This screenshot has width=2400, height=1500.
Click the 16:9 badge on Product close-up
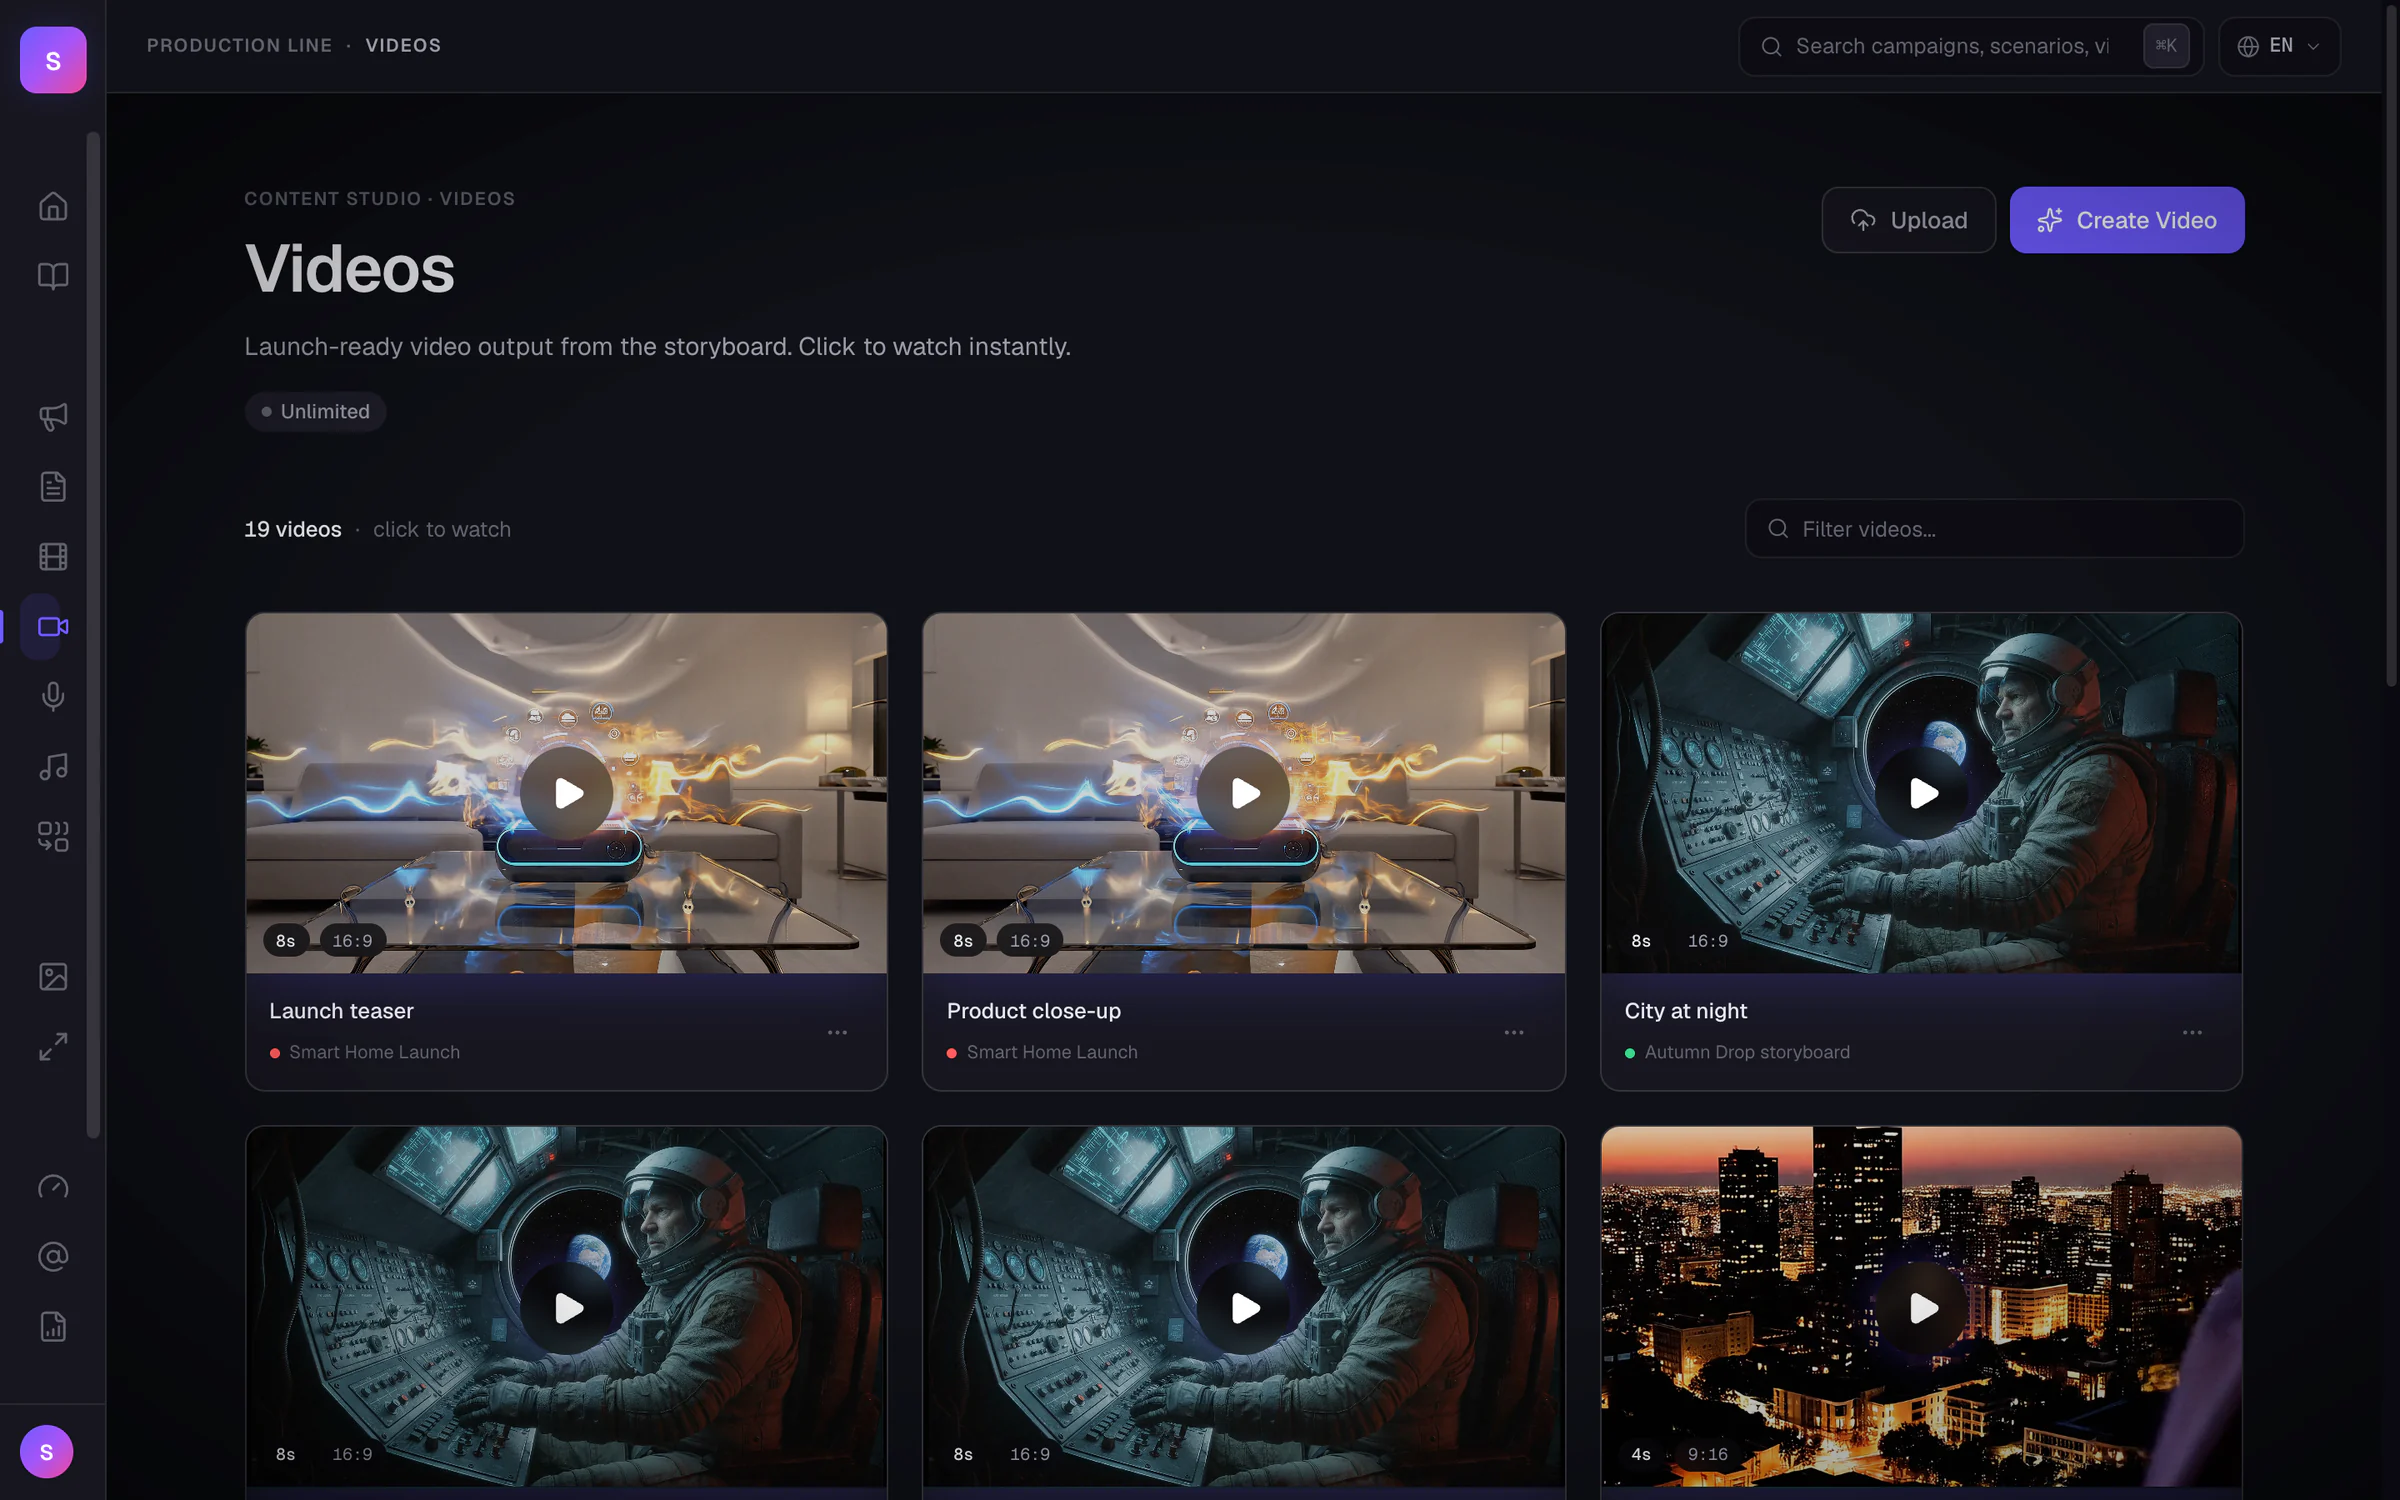(1029, 941)
